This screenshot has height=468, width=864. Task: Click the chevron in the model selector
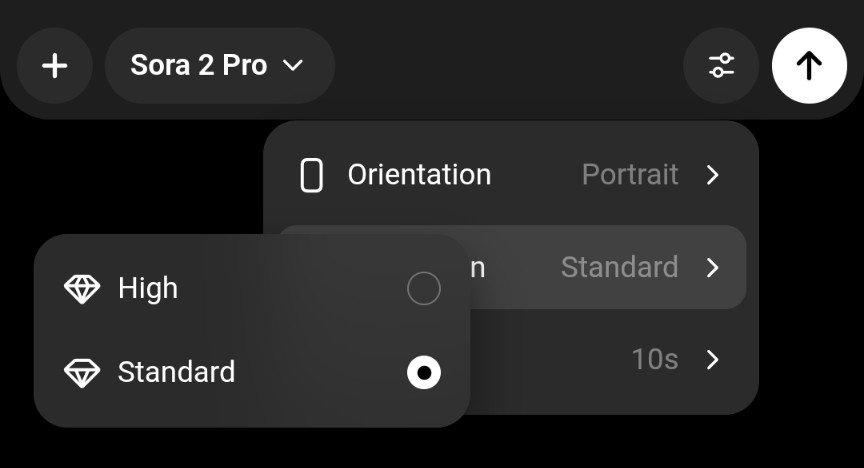tap(292, 66)
